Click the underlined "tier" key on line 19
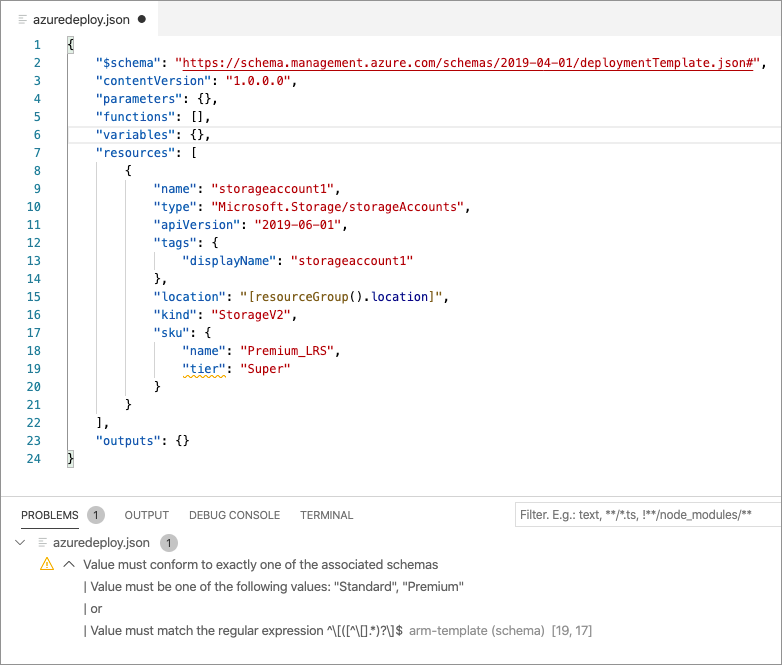Image resolution: width=782 pixels, height=665 pixels. [204, 369]
